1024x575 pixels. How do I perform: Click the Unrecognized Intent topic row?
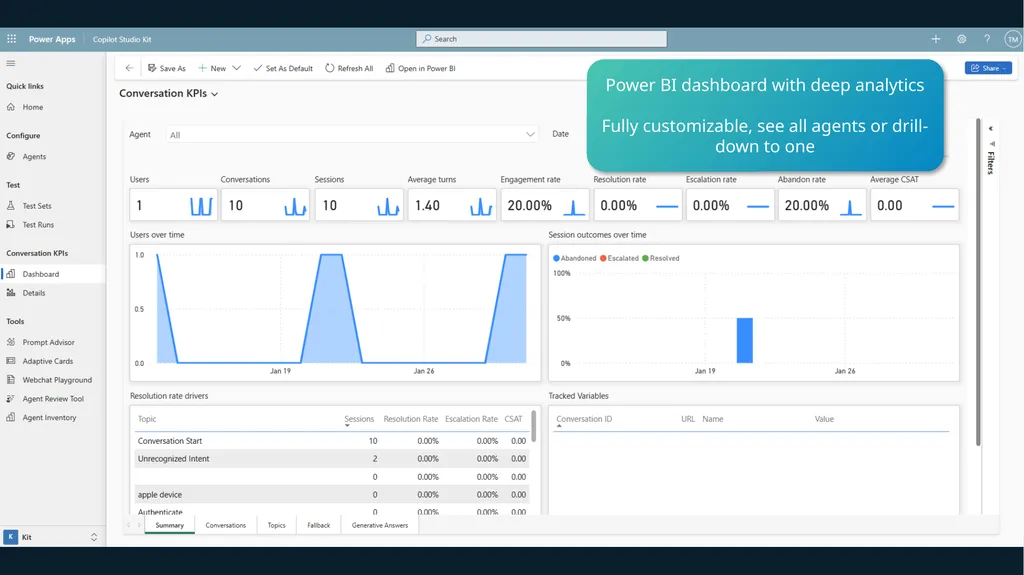pos(332,459)
